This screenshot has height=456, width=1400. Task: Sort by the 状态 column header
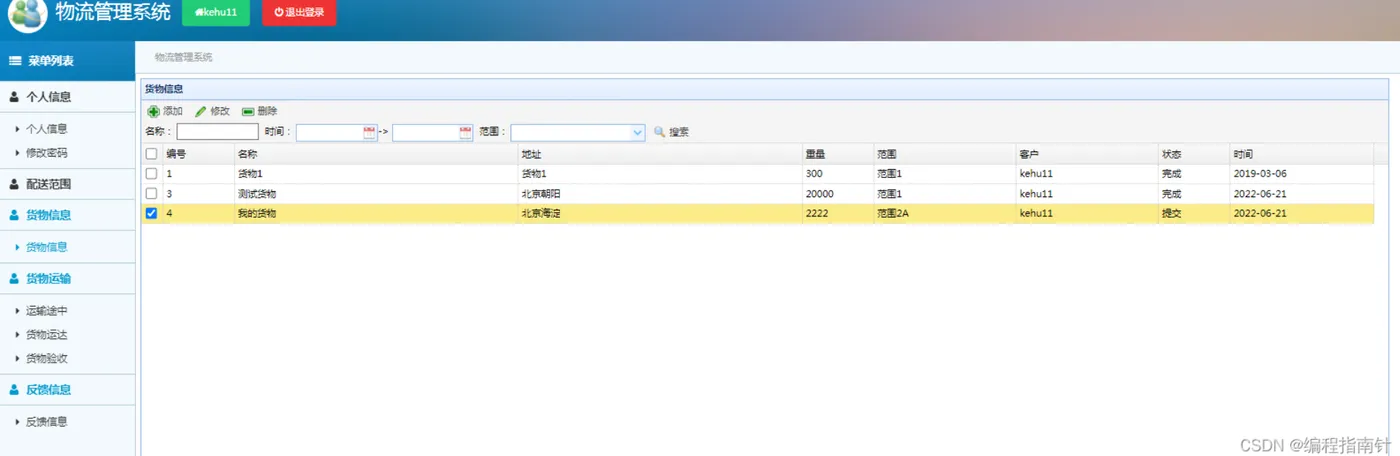[x=1193, y=154]
